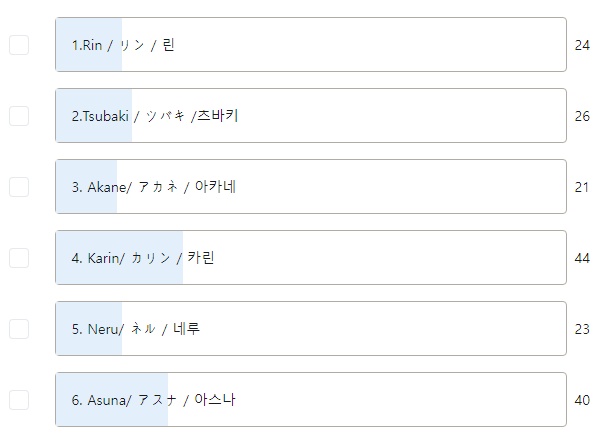Open the 26 votes count for Tsubaki
607x437 pixels.
[583, 116]
